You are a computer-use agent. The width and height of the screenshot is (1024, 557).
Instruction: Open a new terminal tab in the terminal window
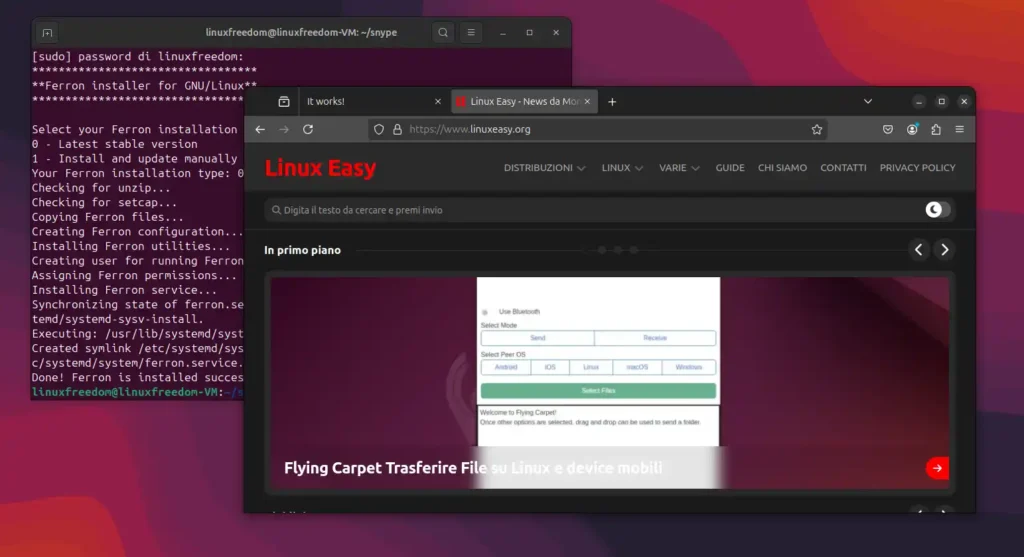tap(47, 33)
